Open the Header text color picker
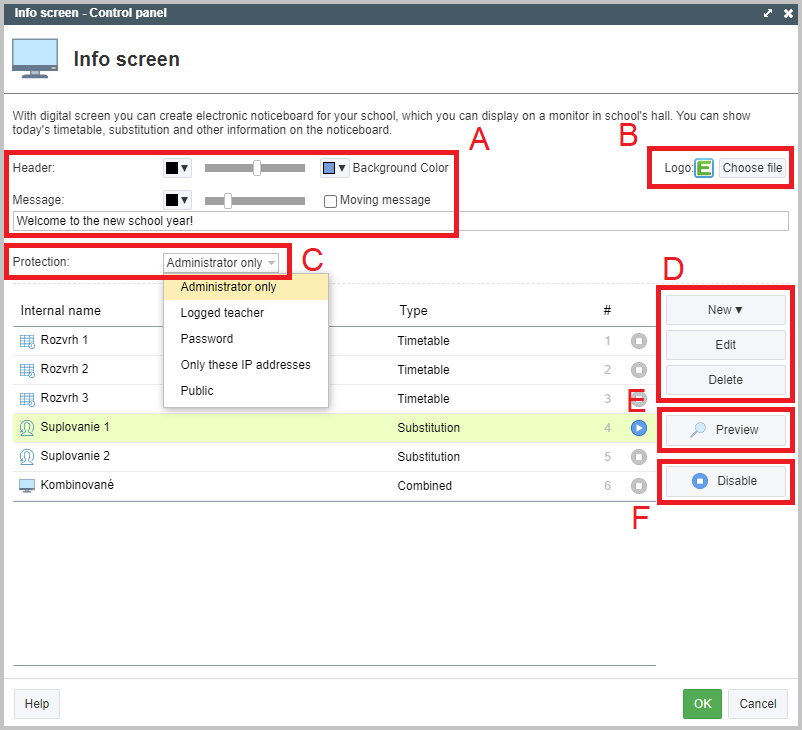This screenshot has height=730, width=802. [176, 168]
